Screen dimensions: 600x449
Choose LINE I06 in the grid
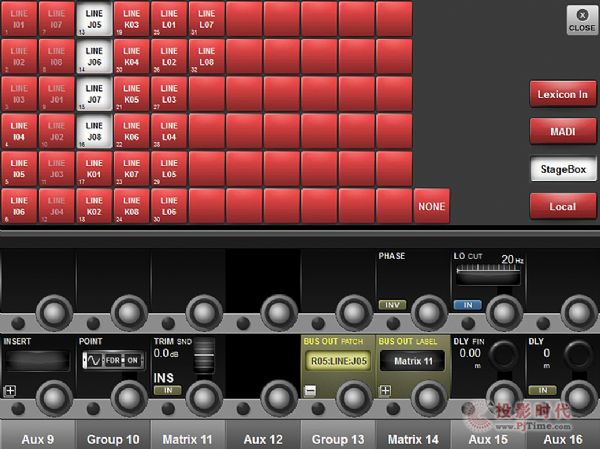(19, 206)
